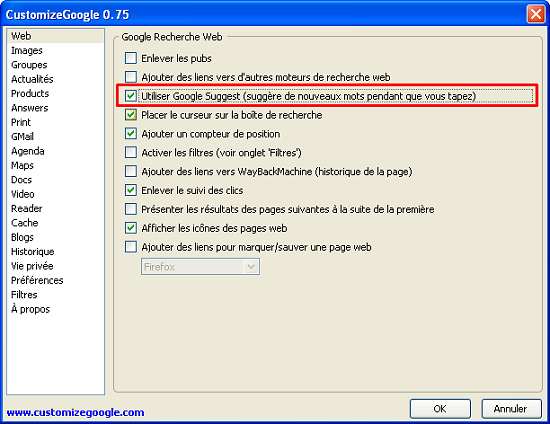
Task: Enable the 'Enlever les pubs' checkbox
Action: coord(131,58)
